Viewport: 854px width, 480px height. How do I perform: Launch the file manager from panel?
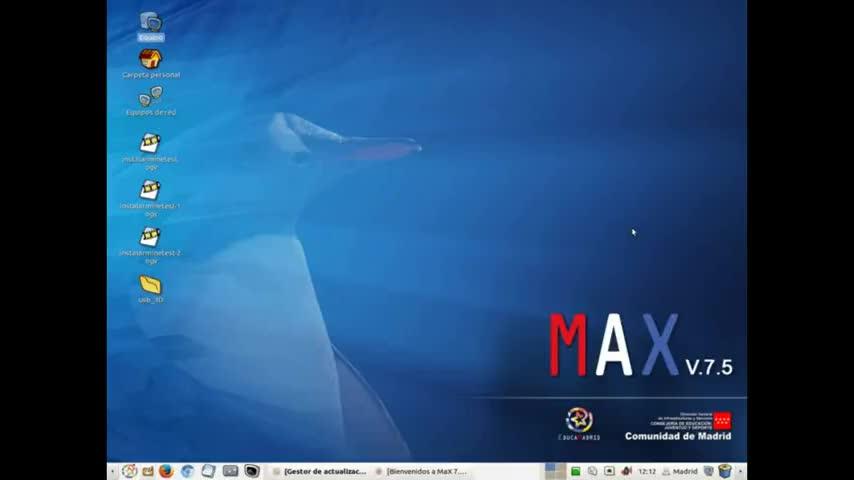pyautogui.click(x=148, y=471)
